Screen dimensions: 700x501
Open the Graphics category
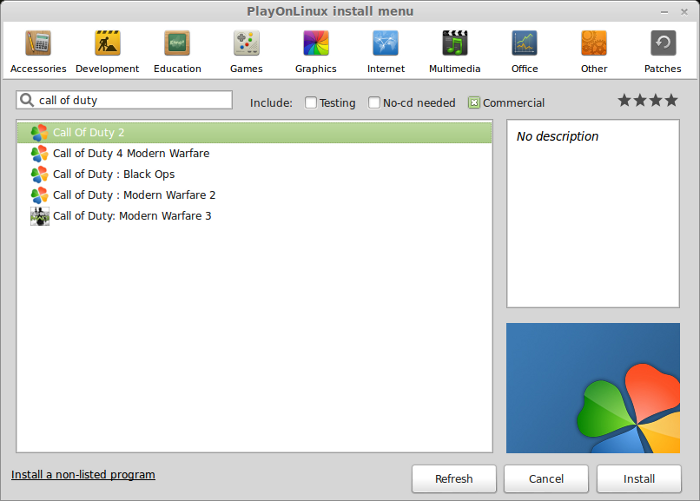coord(316,51)
